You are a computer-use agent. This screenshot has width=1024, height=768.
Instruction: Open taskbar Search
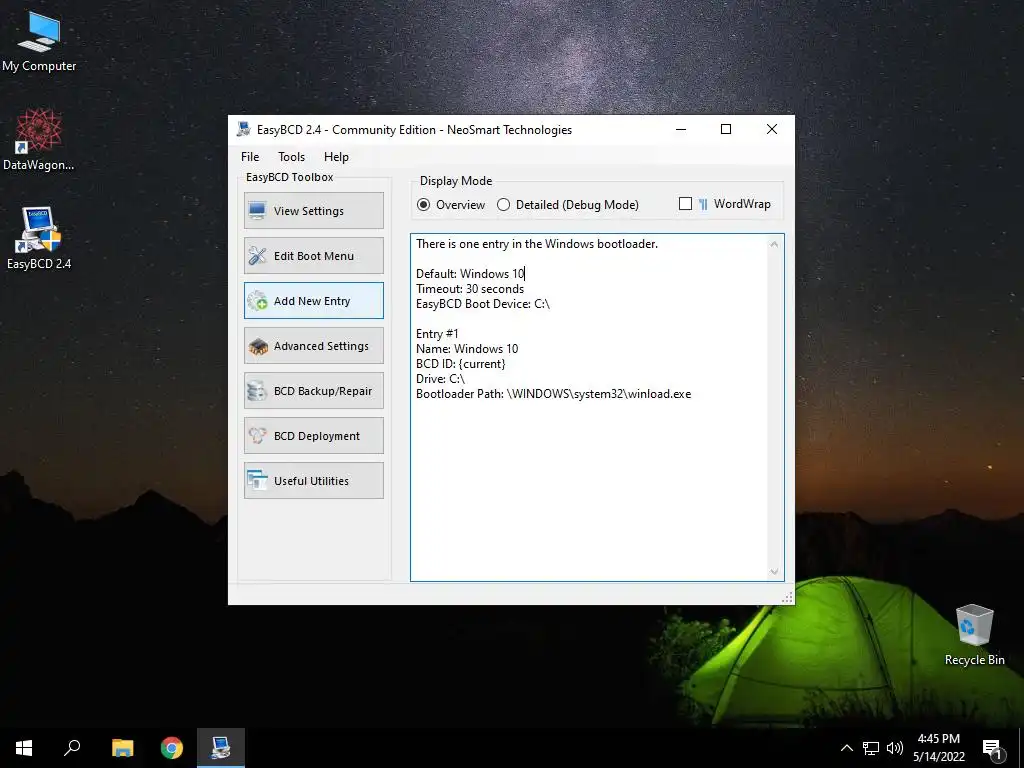tap(72, 748)
